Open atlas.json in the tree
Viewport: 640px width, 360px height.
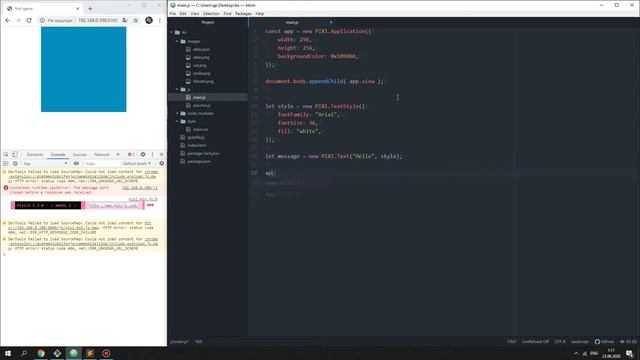pyautogui.click(x=201, y=49)
